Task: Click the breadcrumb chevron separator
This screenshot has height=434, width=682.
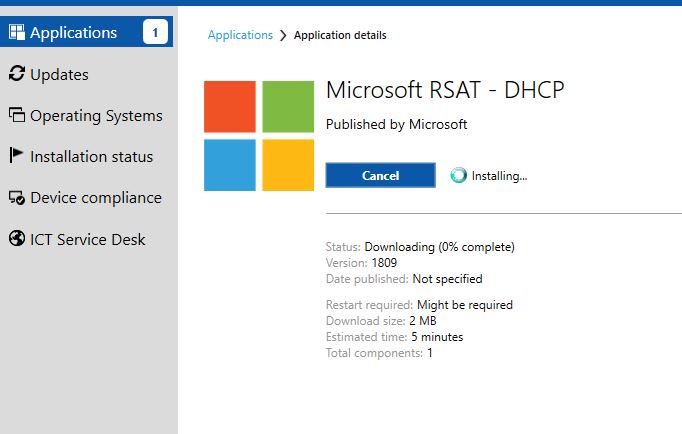Action: tap(283, 35)
